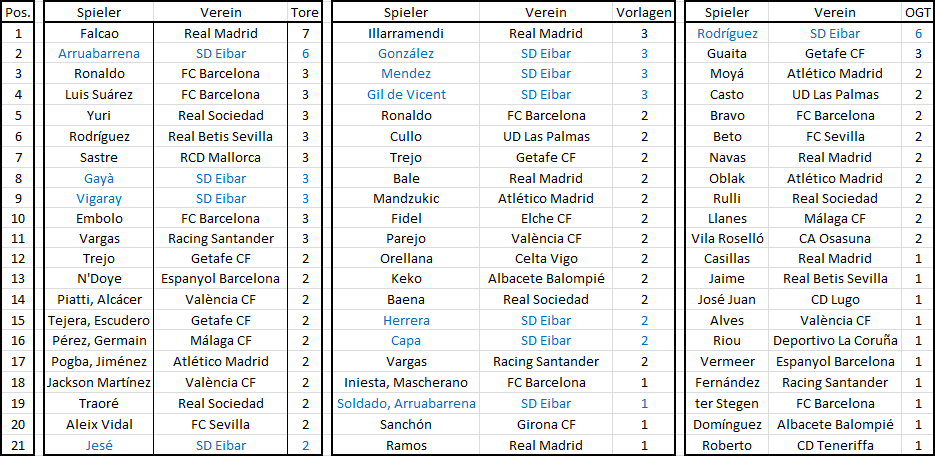Image resolution: width=935 pixels, height=456 pixels.
Task: Select the Vorlagen column header
Action: tap(643, 13)
